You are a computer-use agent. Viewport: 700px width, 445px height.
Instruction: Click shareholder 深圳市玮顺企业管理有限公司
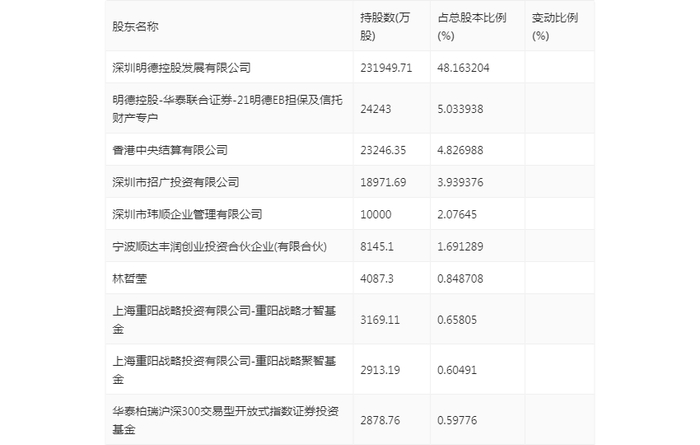[x=188, y=214]
